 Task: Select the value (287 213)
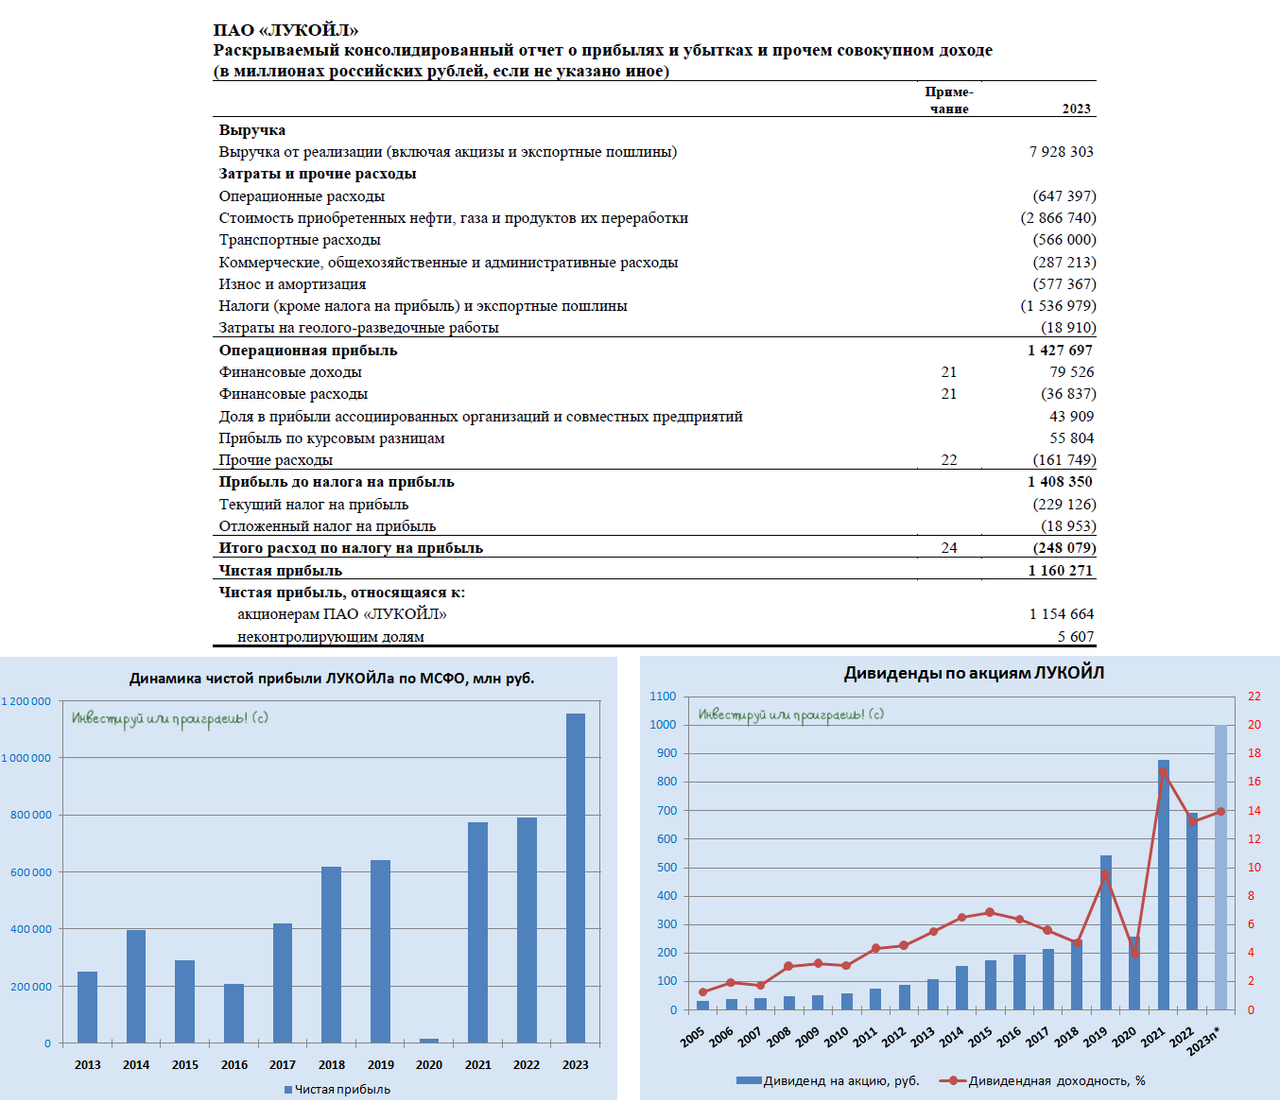(x=1064, y=262)
